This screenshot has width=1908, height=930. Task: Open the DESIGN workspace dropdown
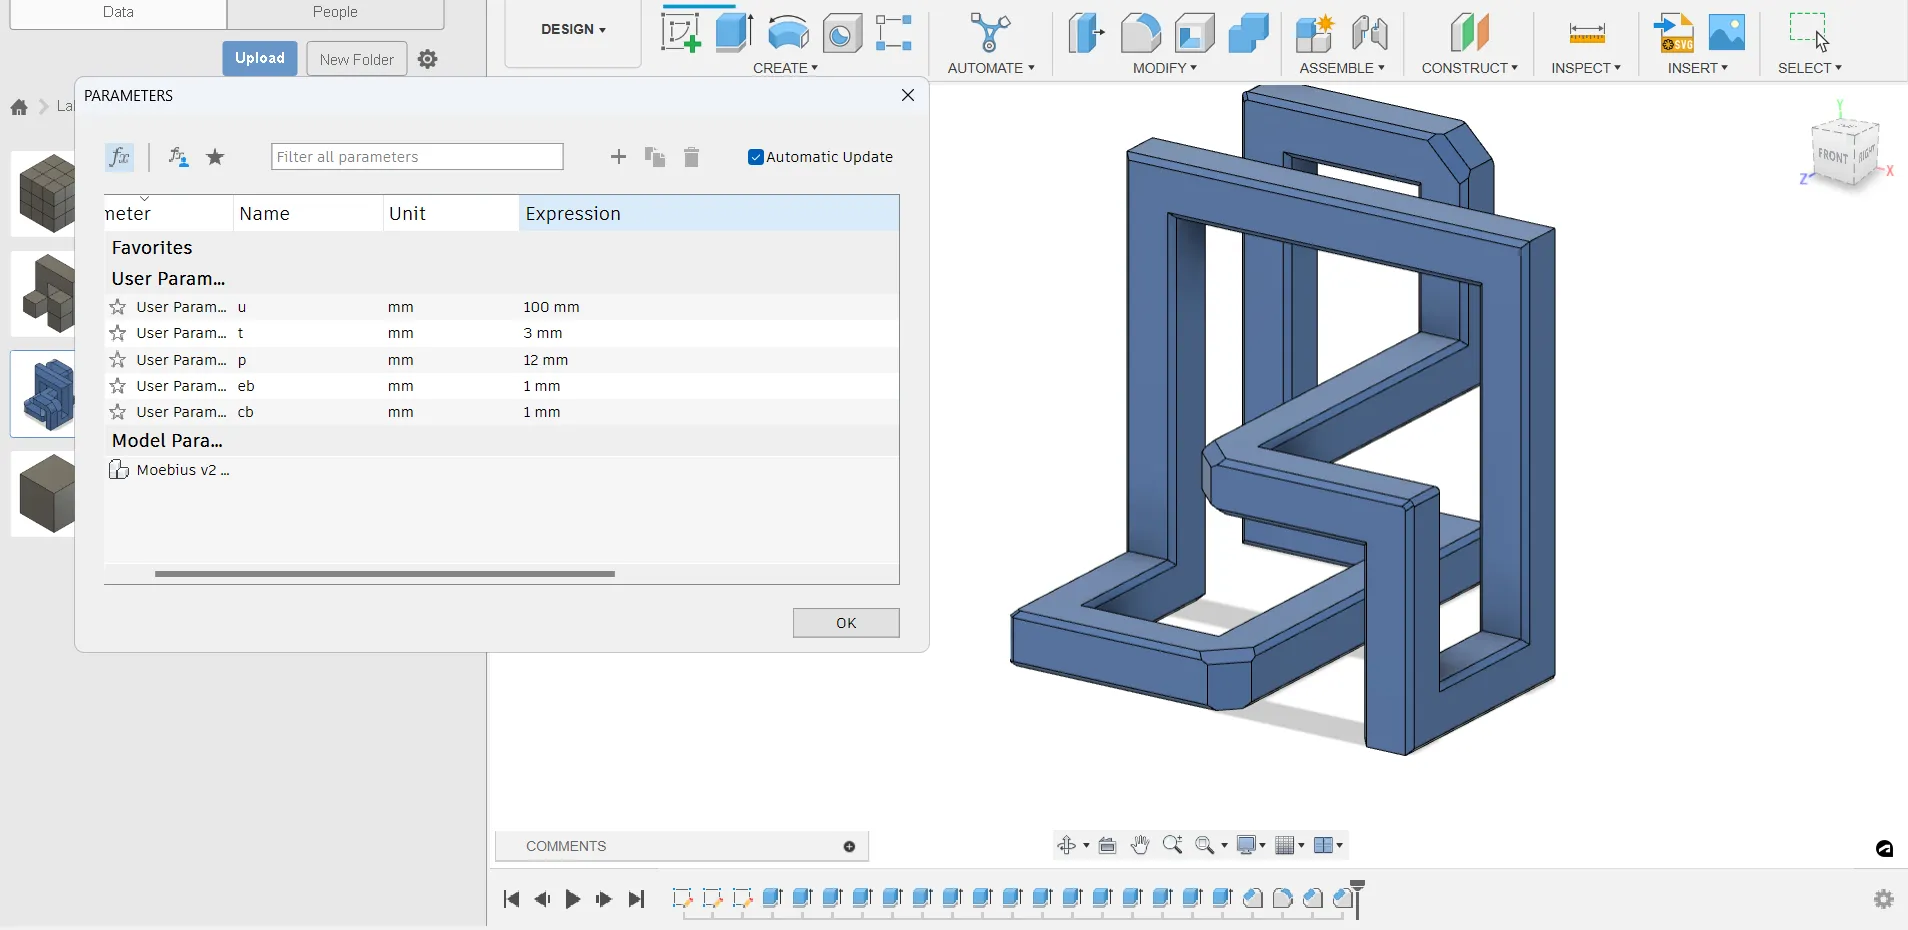point(573,30)
